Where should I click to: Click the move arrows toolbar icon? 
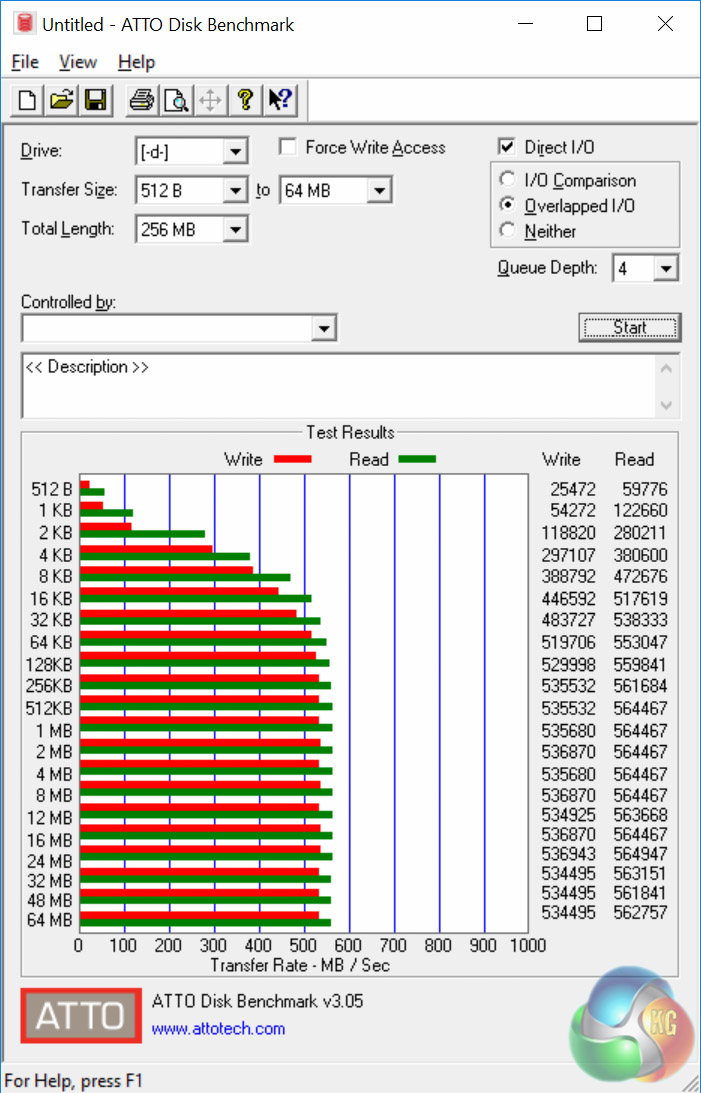pos(210,100)
